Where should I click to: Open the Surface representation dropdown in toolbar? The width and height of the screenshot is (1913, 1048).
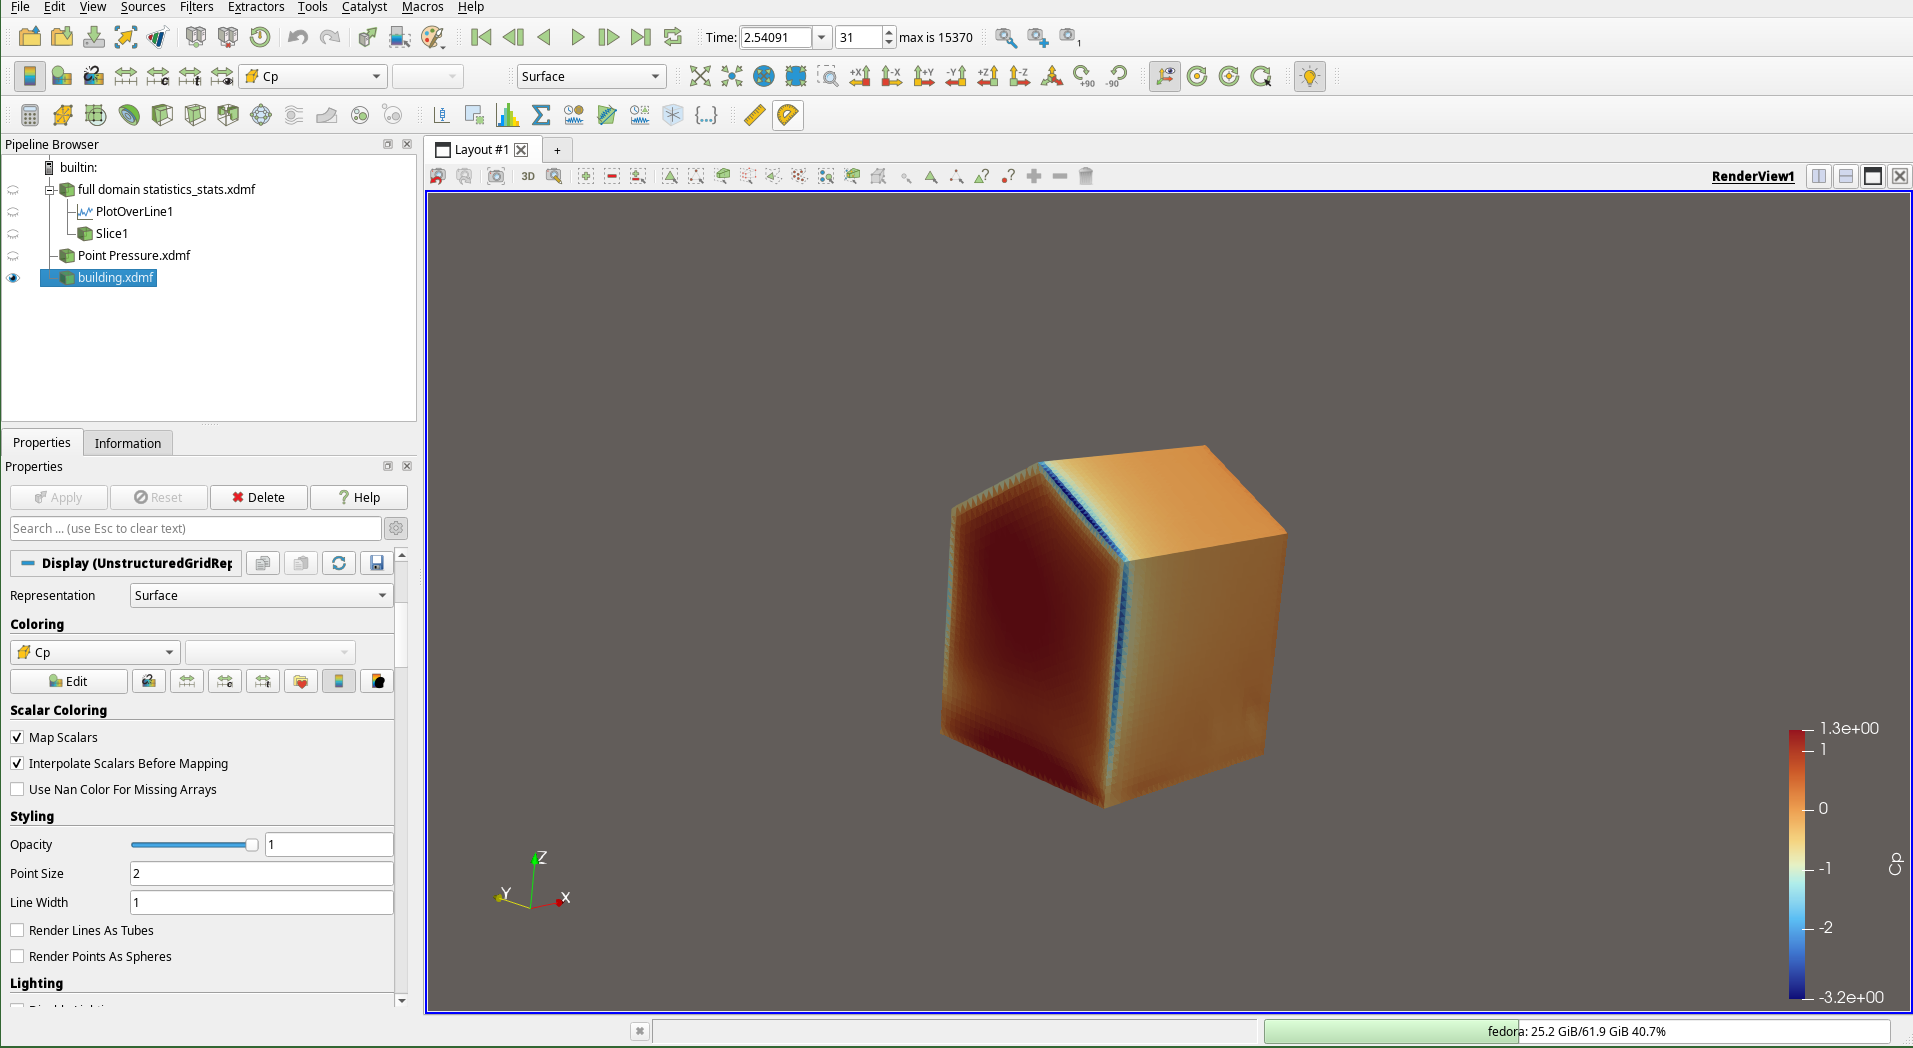[x=590, y=76]
